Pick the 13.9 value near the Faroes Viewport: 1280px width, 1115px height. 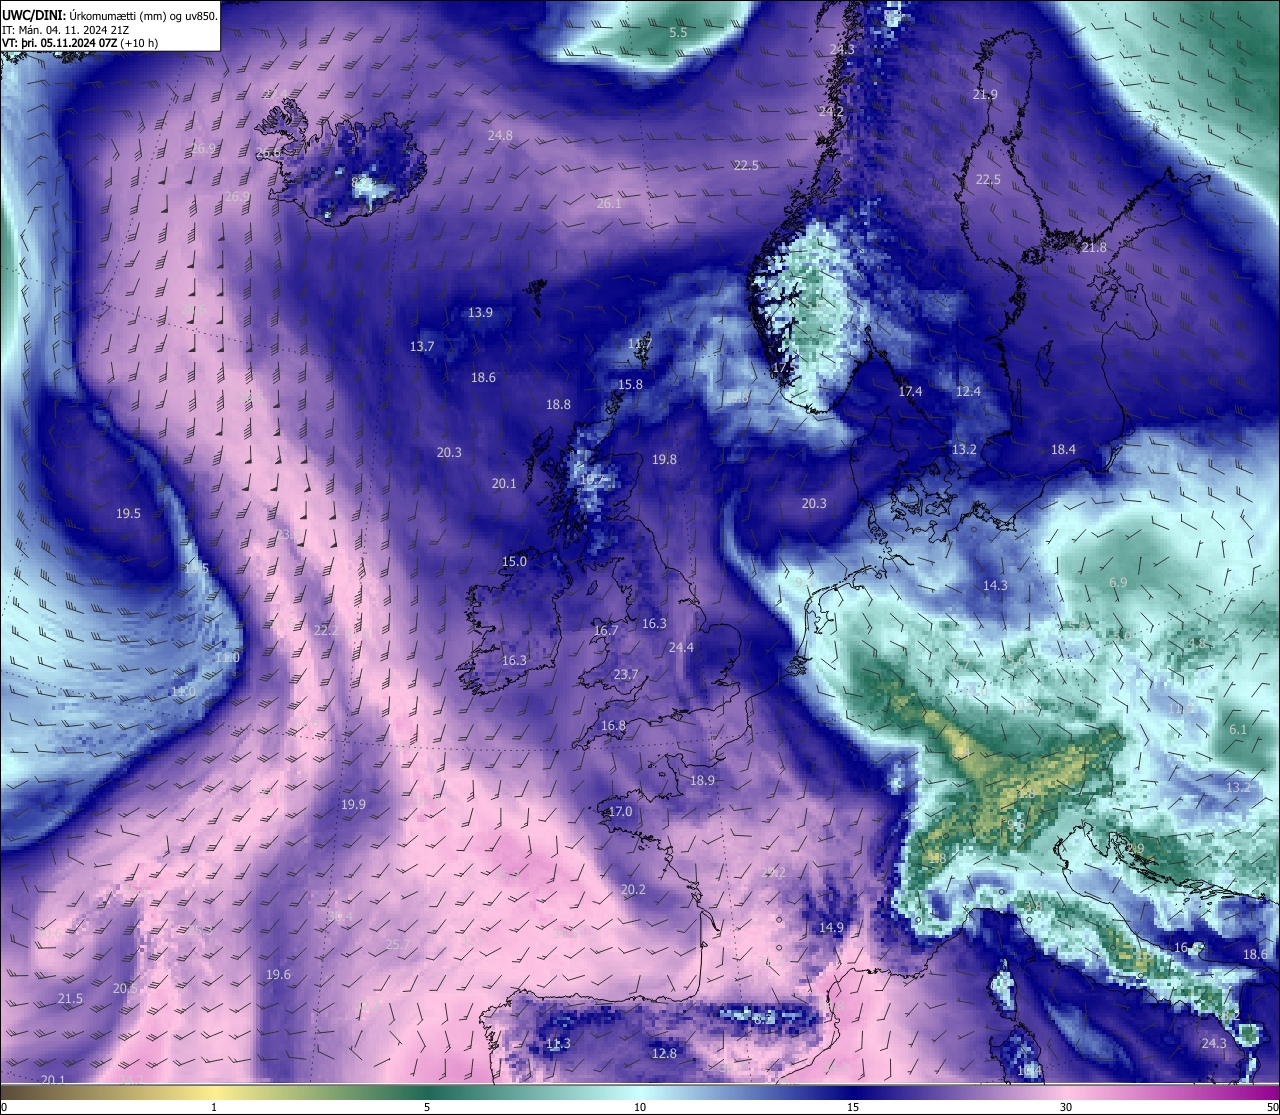pos(480,313)
